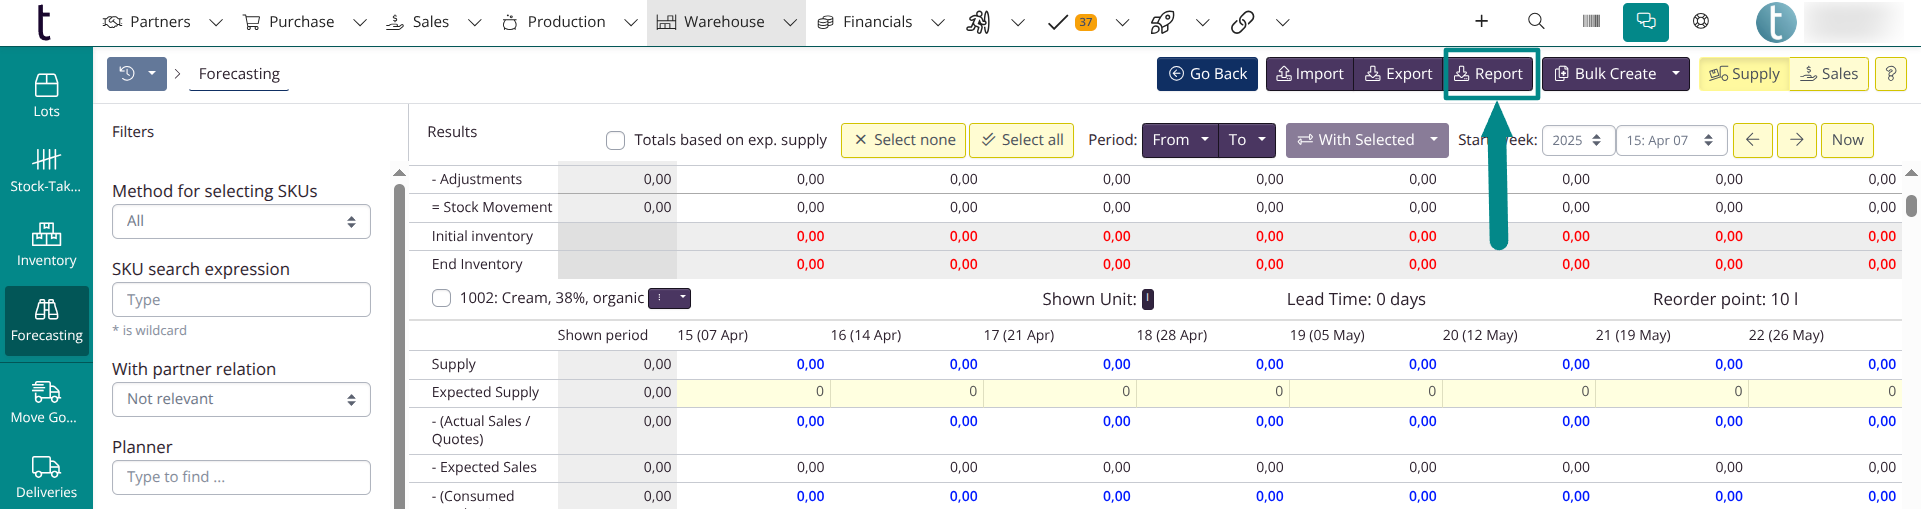This screenshot has height=509, width=1921.
Task: Click the barcode scanner icon
Action: coord(1591,21)
